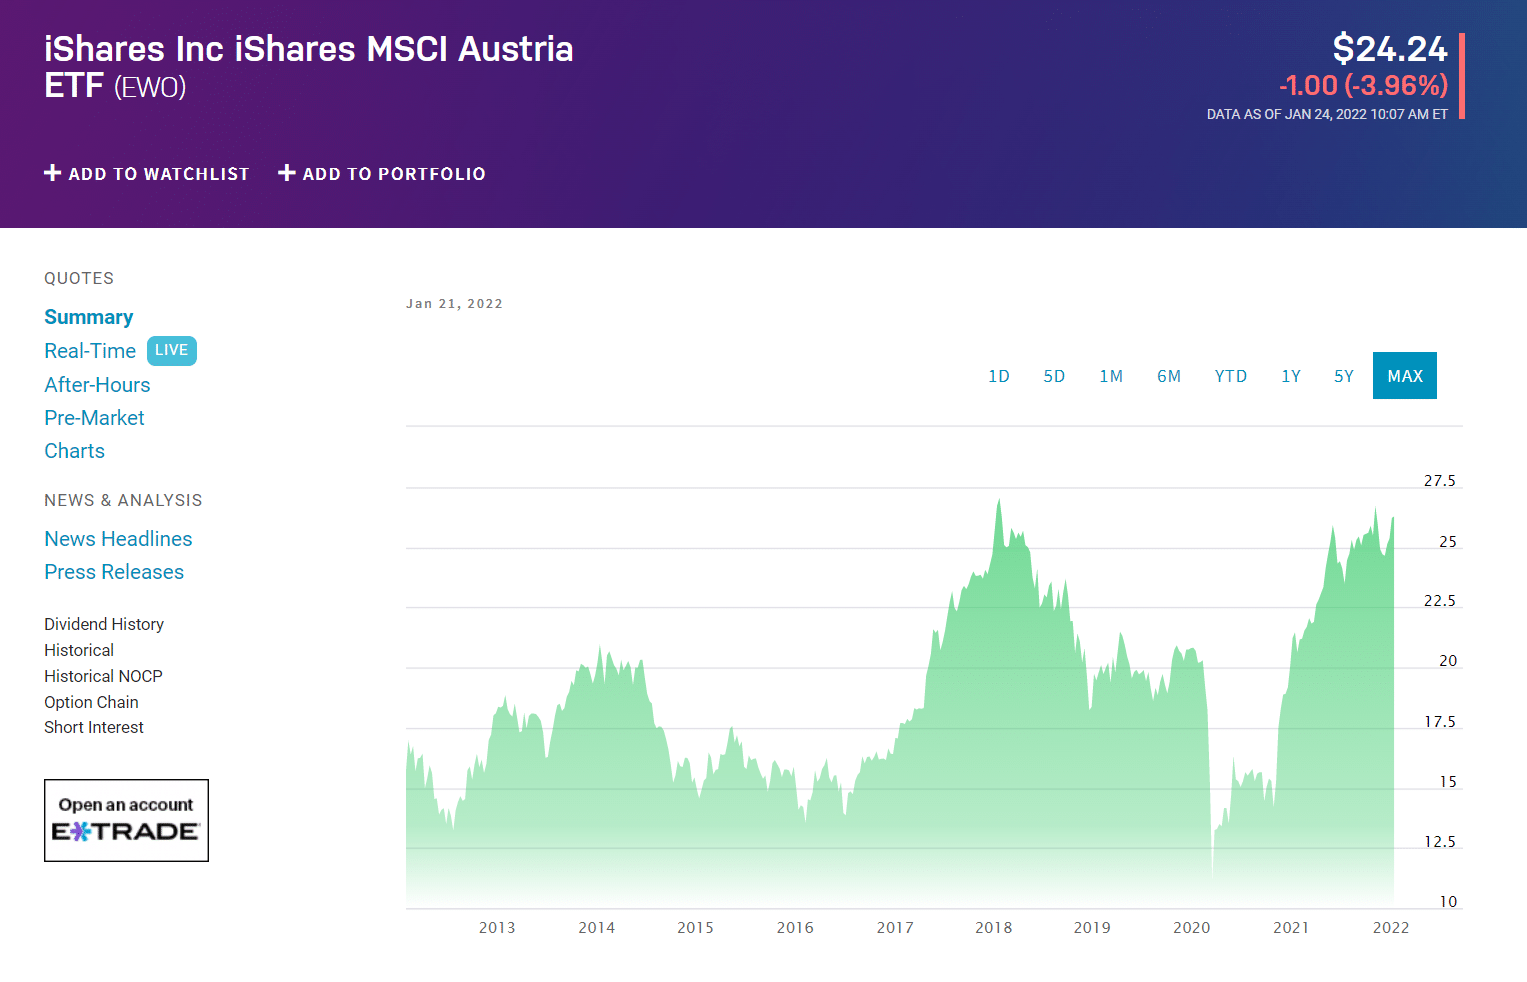Click the plus icon beside Add to Portfolio

[x=287, y=173]
